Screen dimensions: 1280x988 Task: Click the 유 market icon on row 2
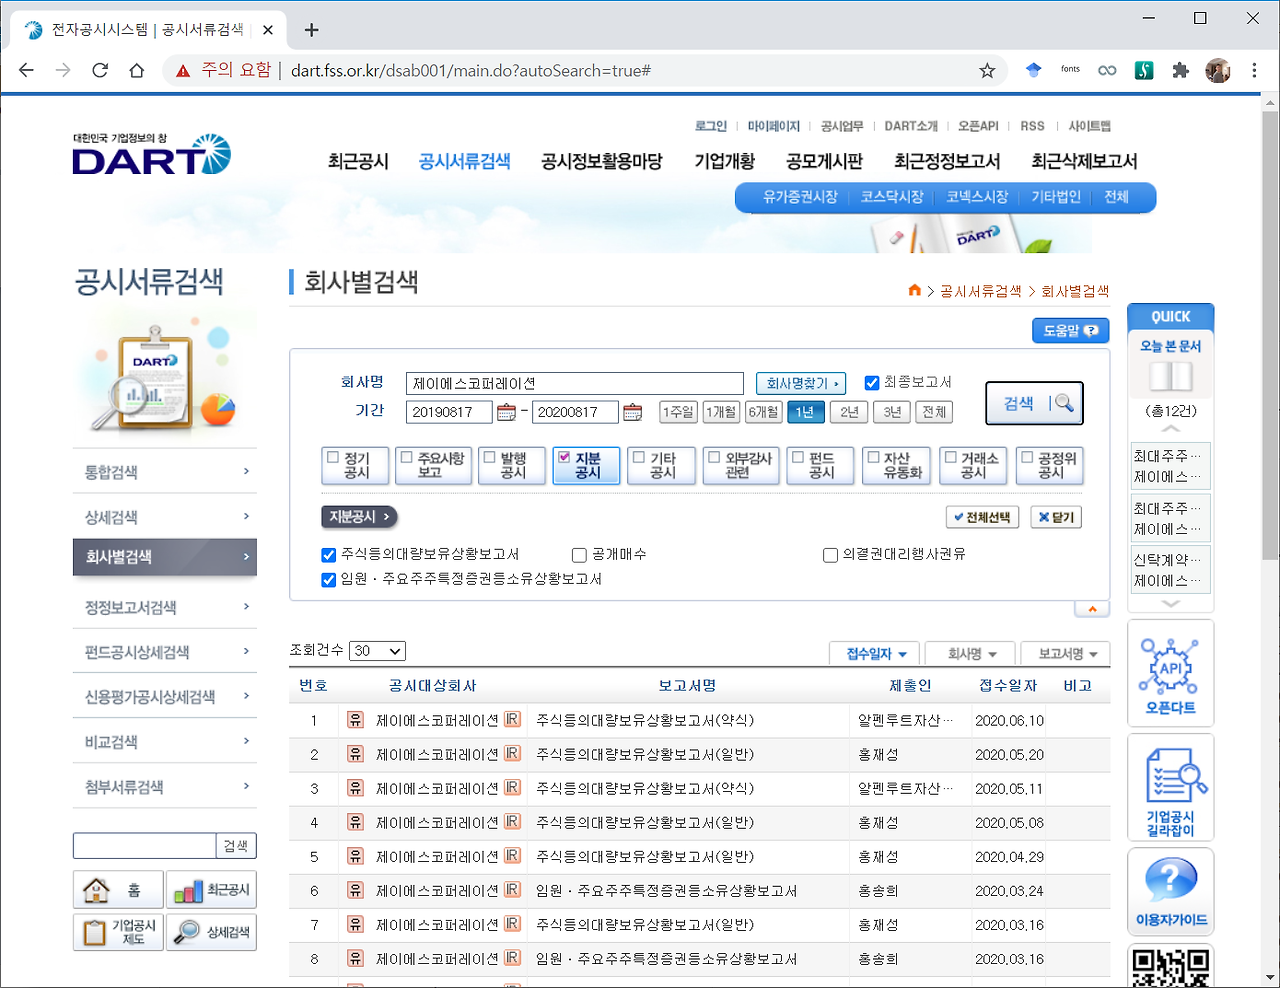point(355,754)
